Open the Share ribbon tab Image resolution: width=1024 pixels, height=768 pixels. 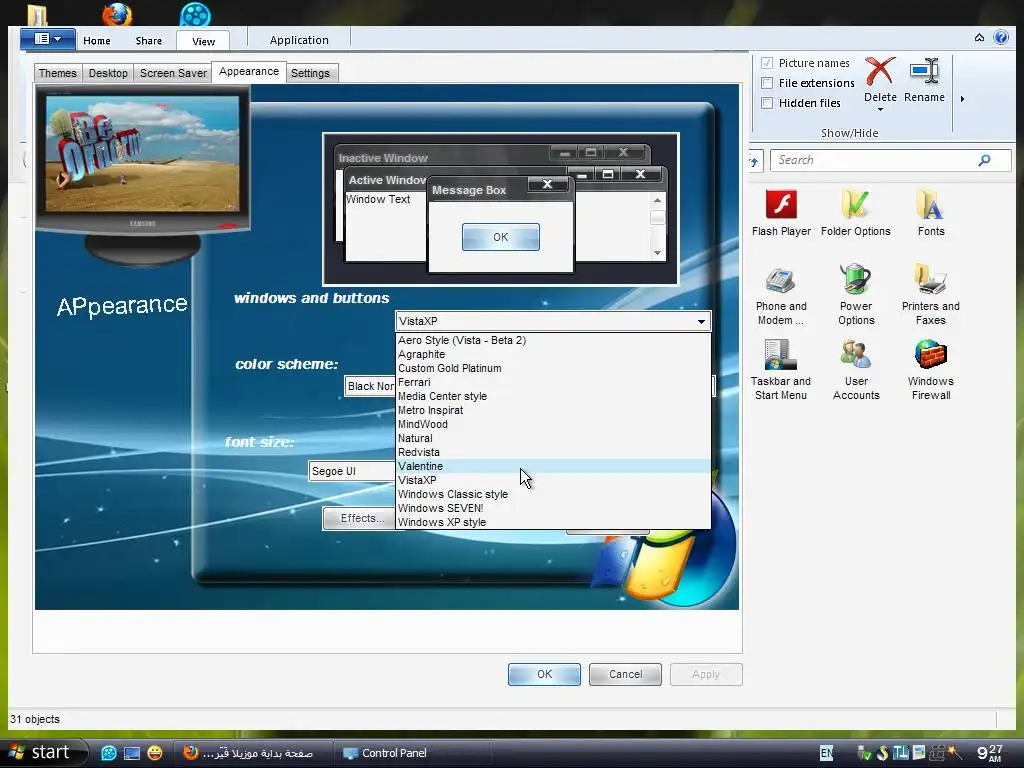point(149,40)
